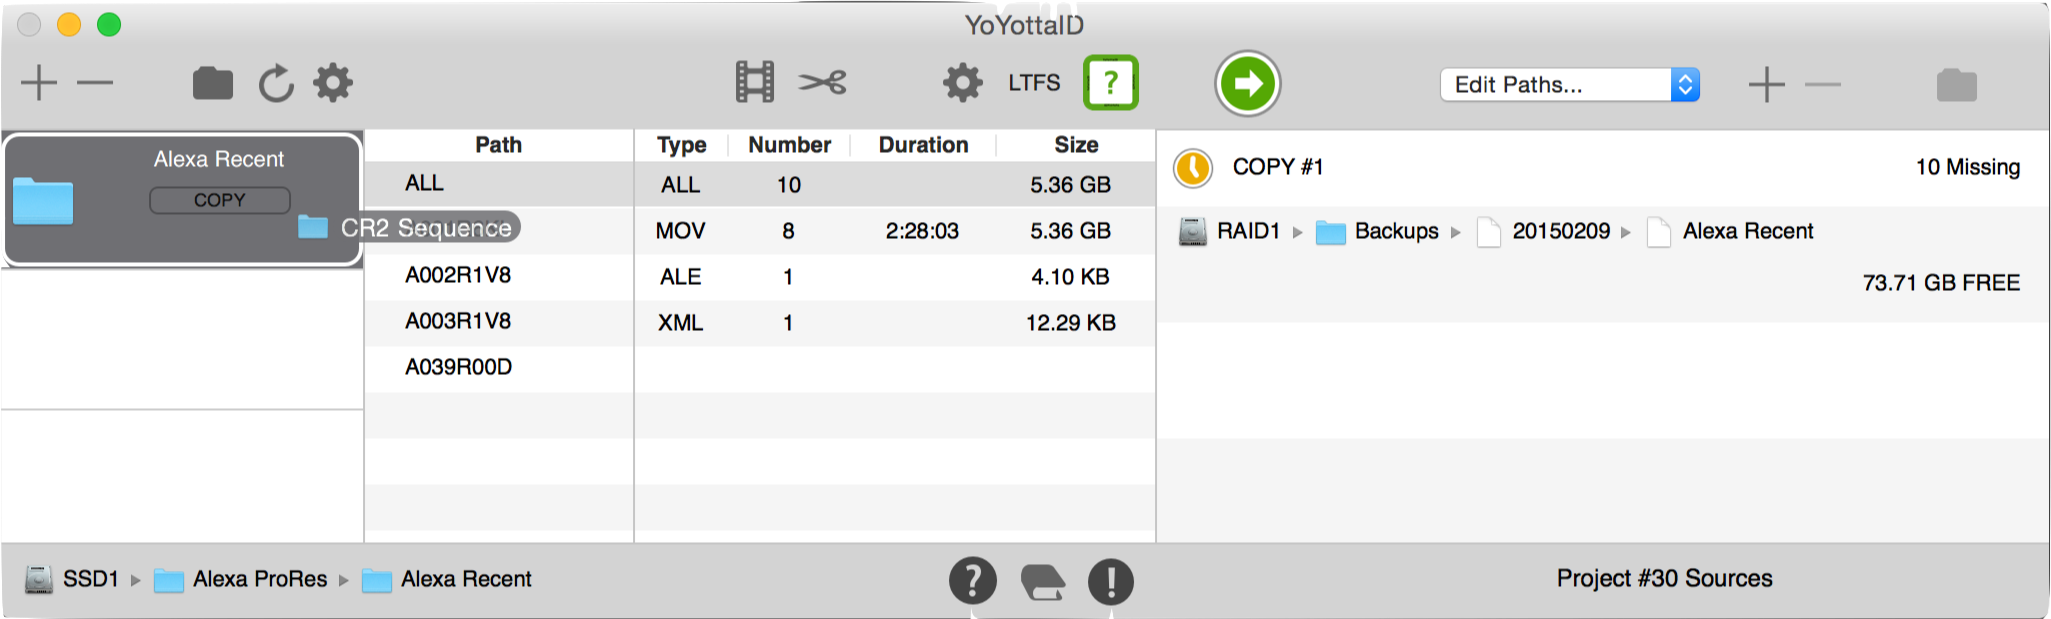2051x619 pixels.
Task: Add a source with the left plus button
Action: (39, 83)
